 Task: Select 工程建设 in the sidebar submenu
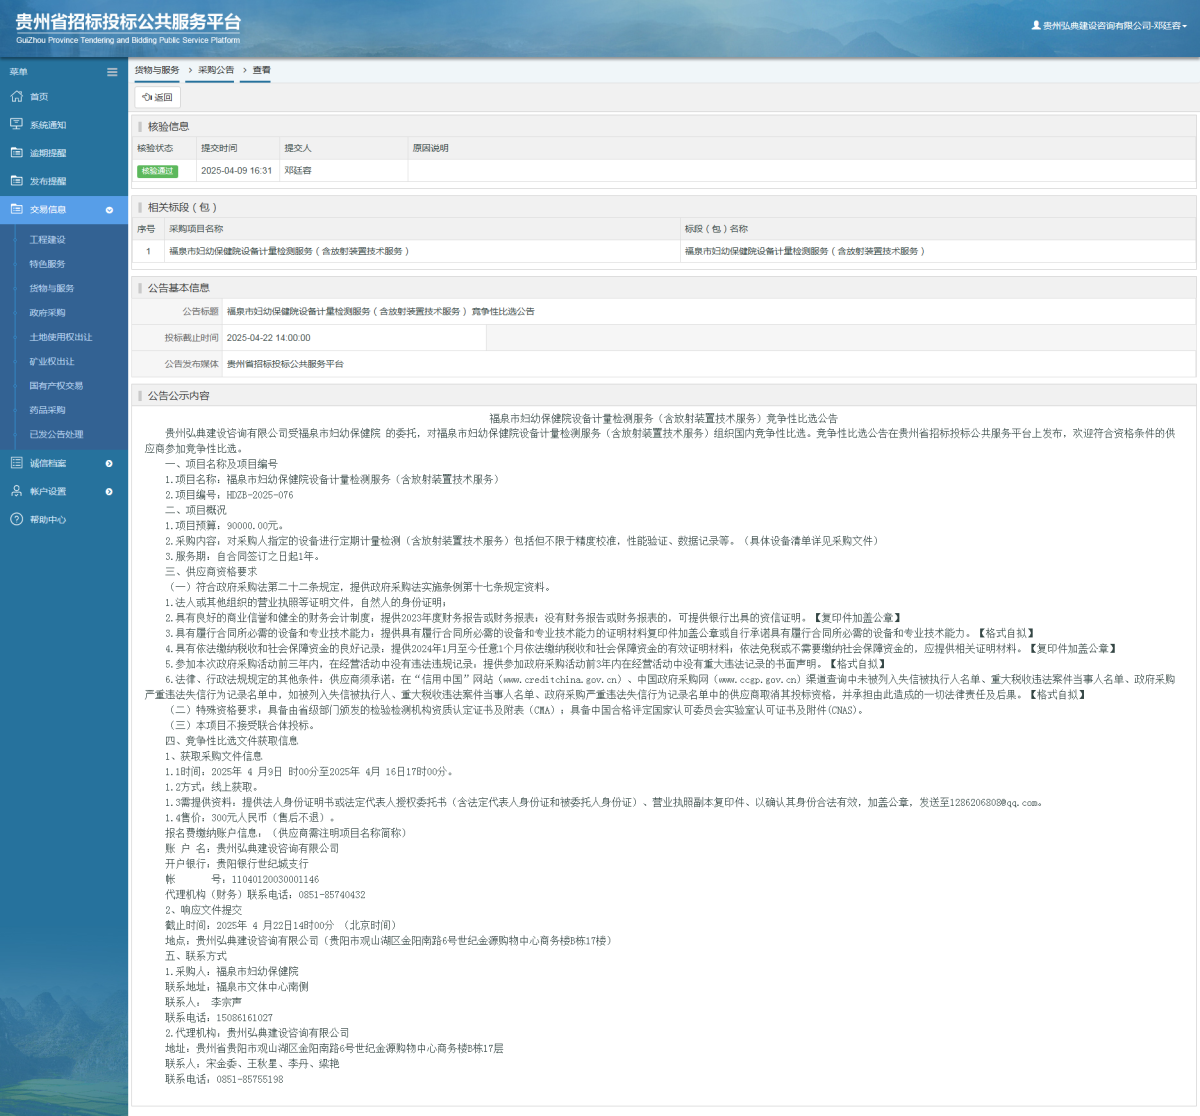47,240
